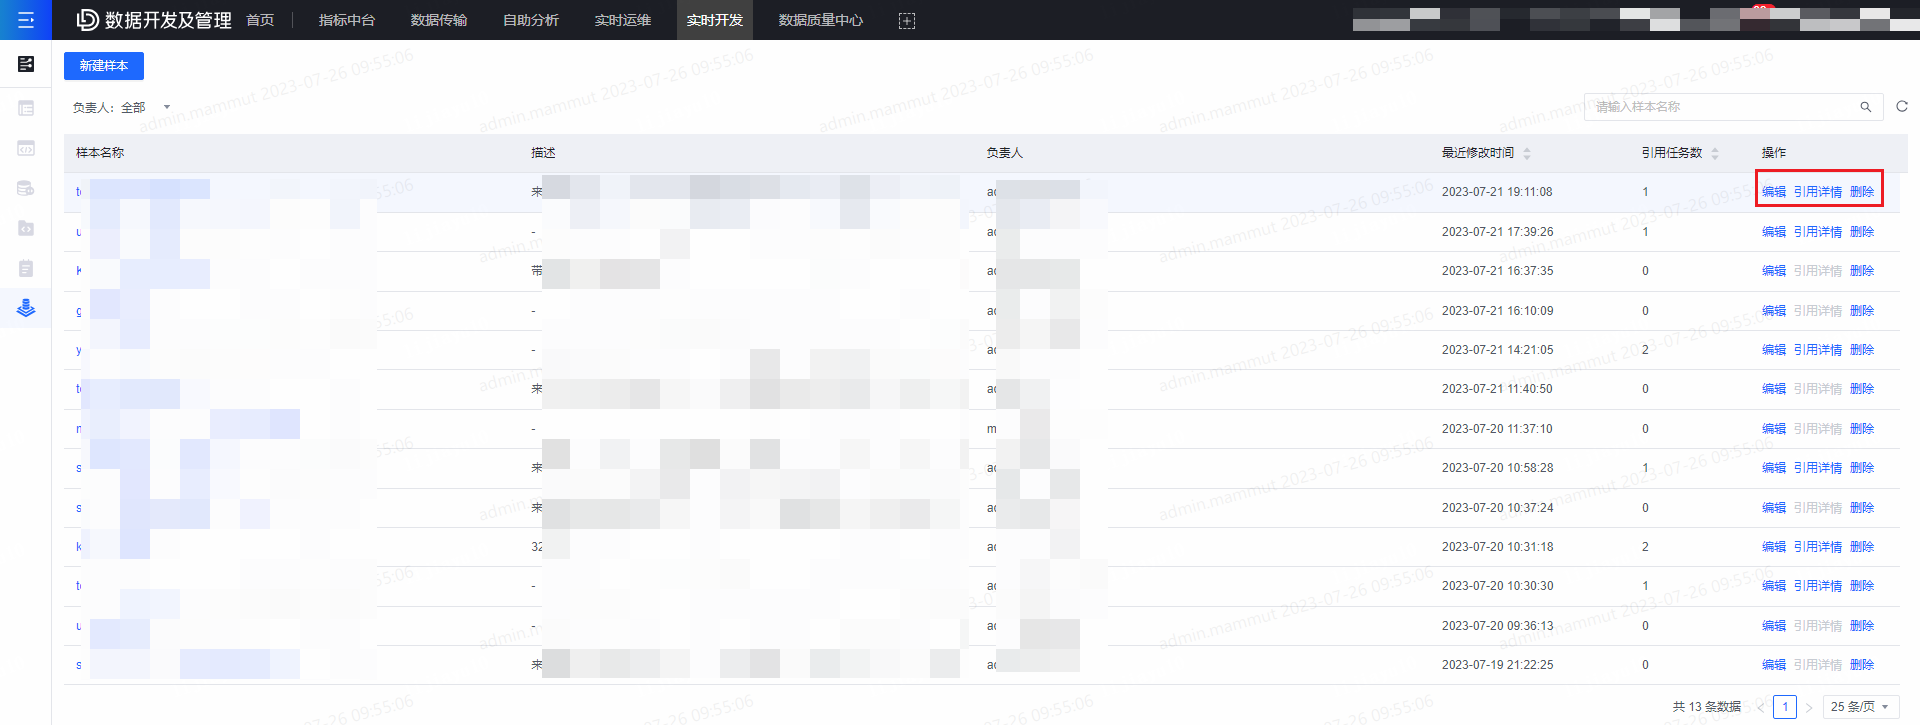
Task: Click the 描述 column header
Action: click(x=543, y=153)
